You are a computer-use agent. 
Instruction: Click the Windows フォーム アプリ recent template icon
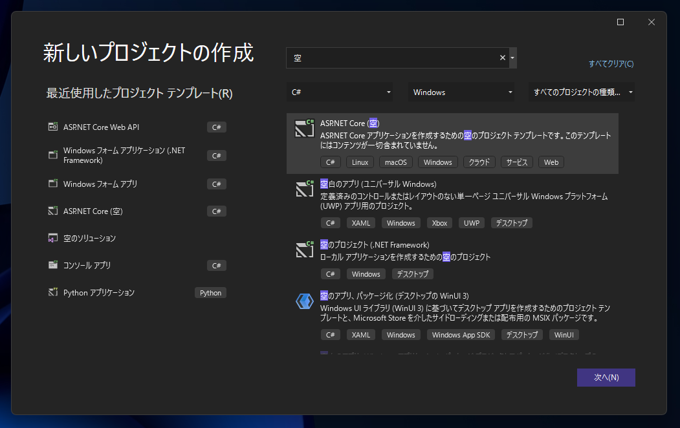53,183
